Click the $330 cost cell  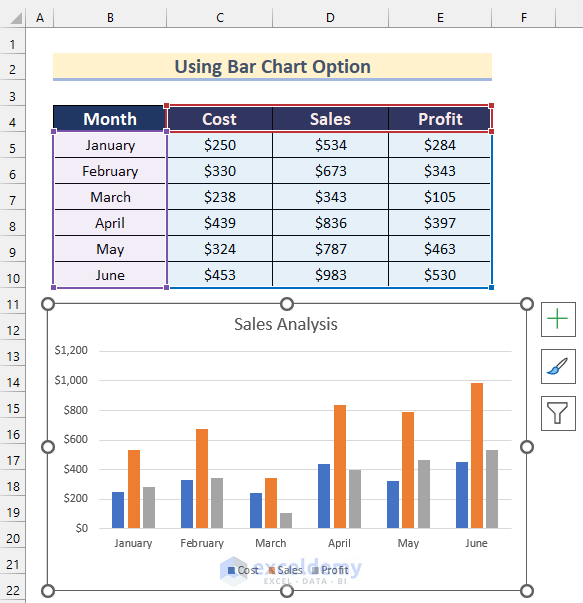[220, 171]
